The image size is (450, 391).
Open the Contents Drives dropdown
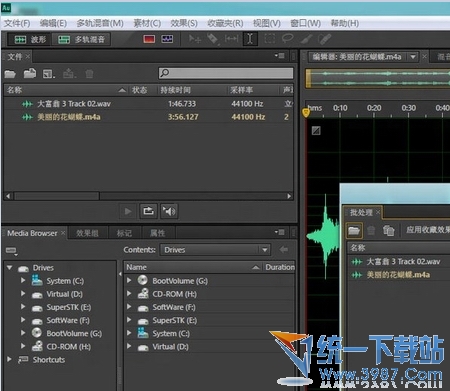coord(215,250)
